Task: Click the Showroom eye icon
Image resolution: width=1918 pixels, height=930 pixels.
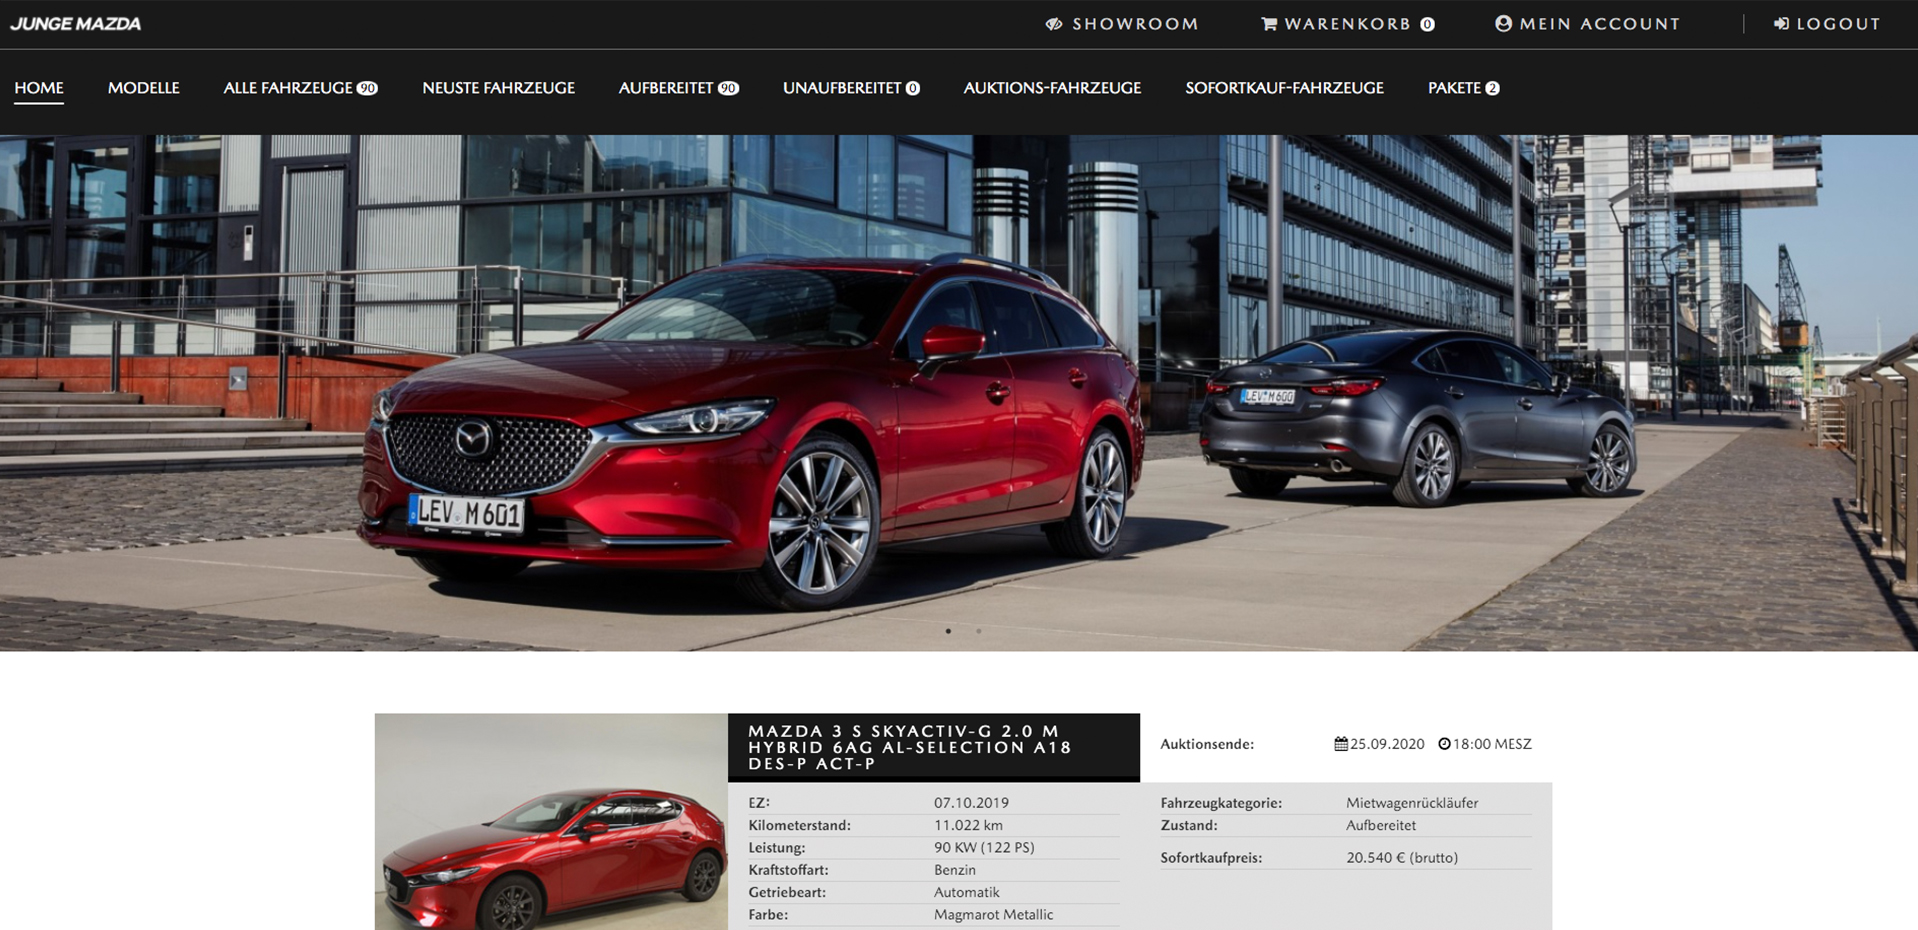Action: click(x=1054, y=24)
